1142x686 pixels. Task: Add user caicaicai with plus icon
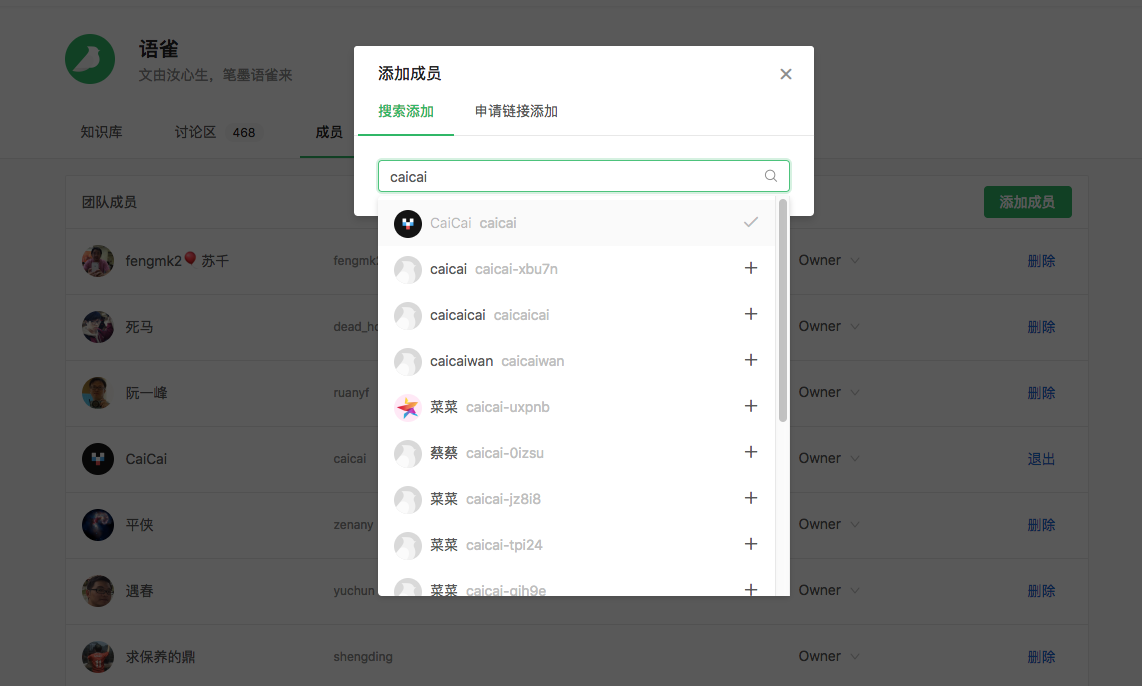tap(751, 314)
